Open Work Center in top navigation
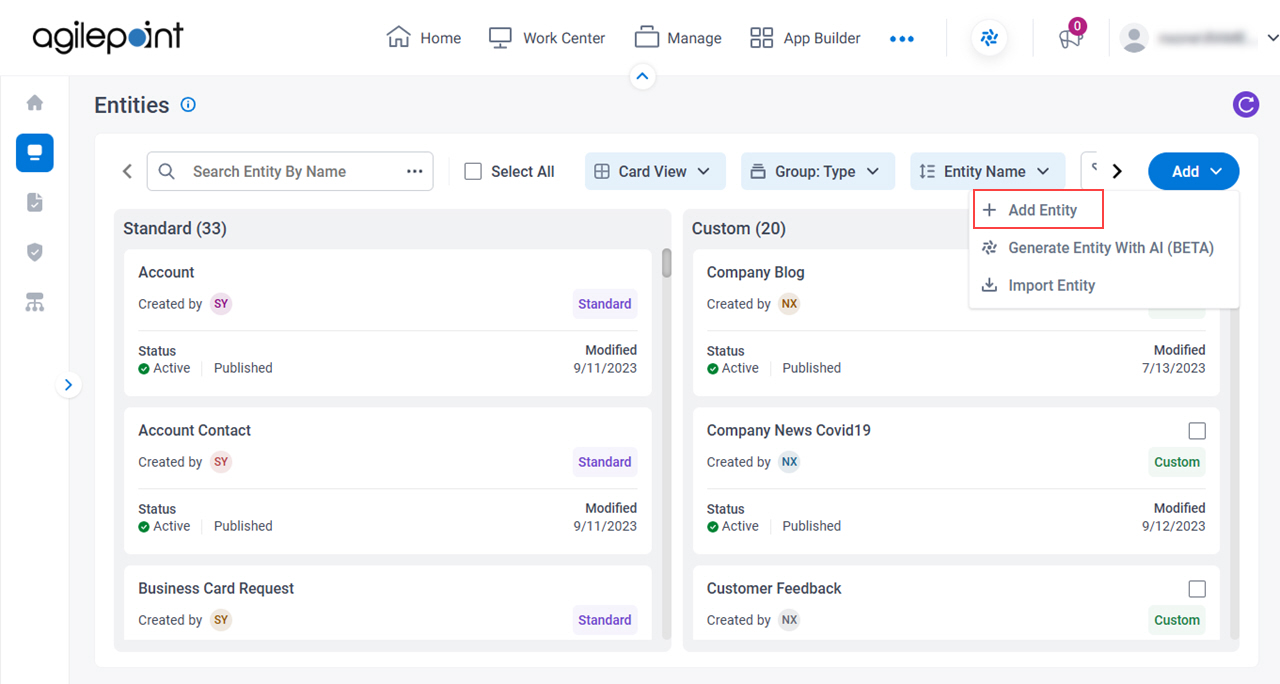1280x684 pixels. [x=547, y=38]
